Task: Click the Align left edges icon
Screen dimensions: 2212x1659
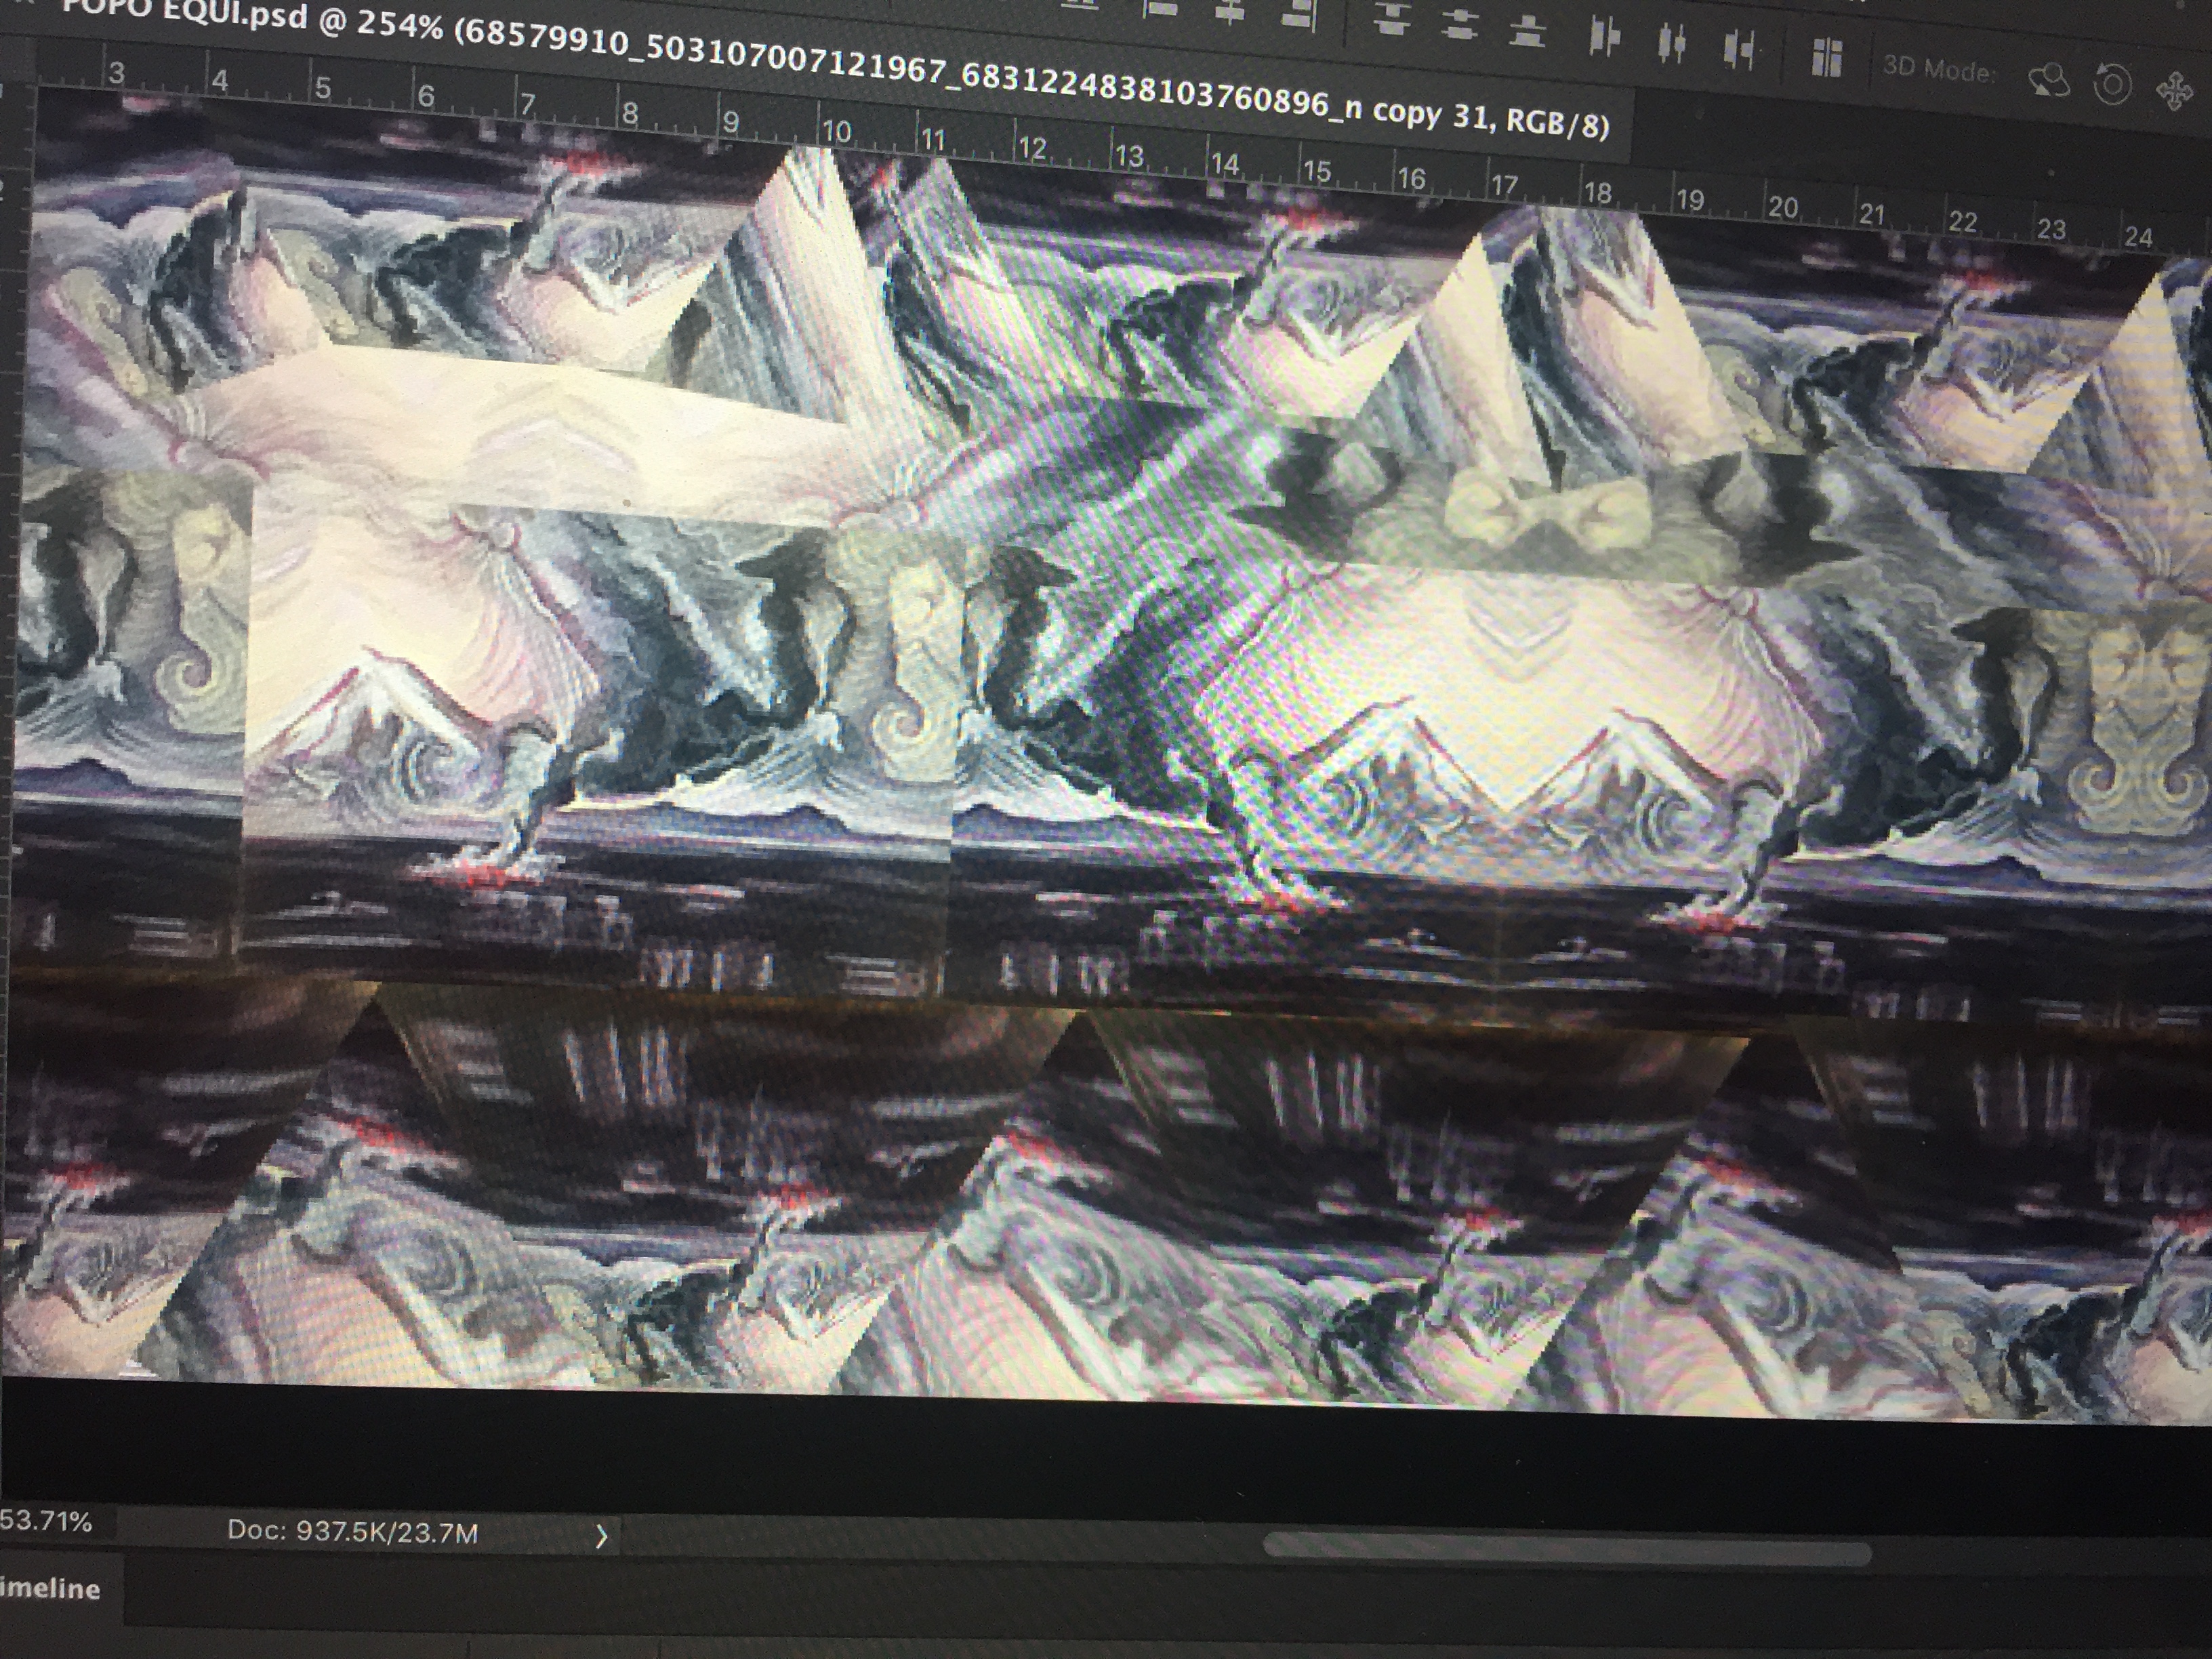Action: (x=1160, y=9)
